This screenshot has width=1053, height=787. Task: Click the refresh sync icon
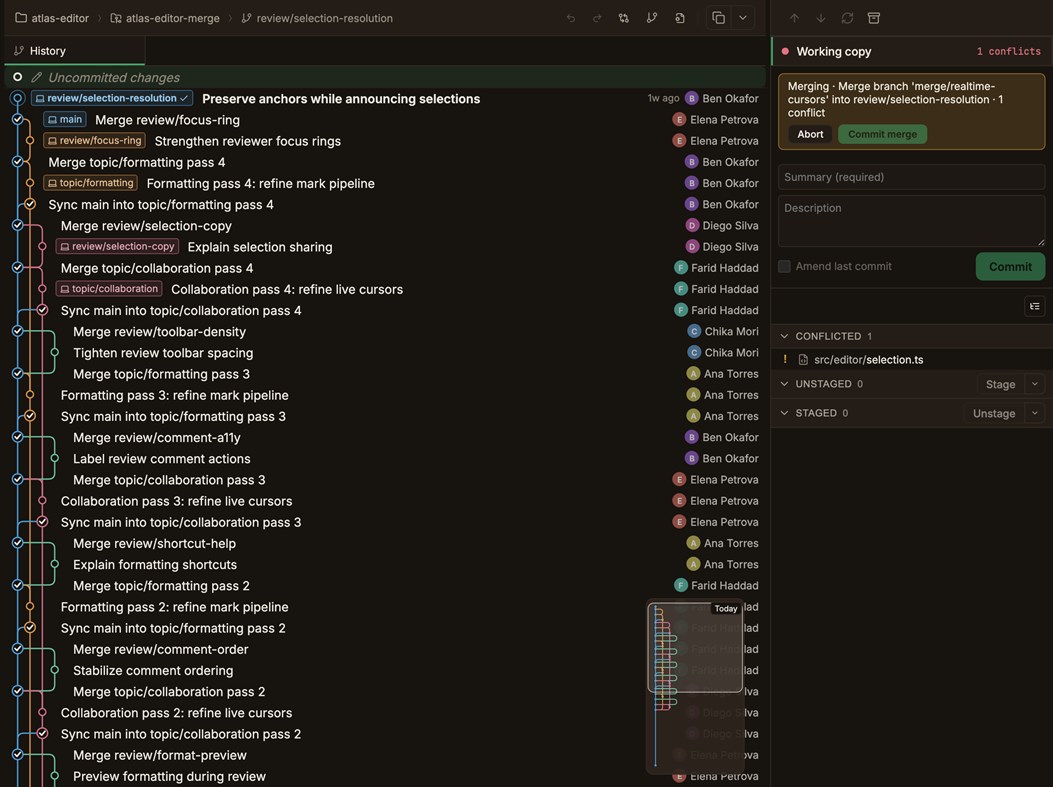848,18
